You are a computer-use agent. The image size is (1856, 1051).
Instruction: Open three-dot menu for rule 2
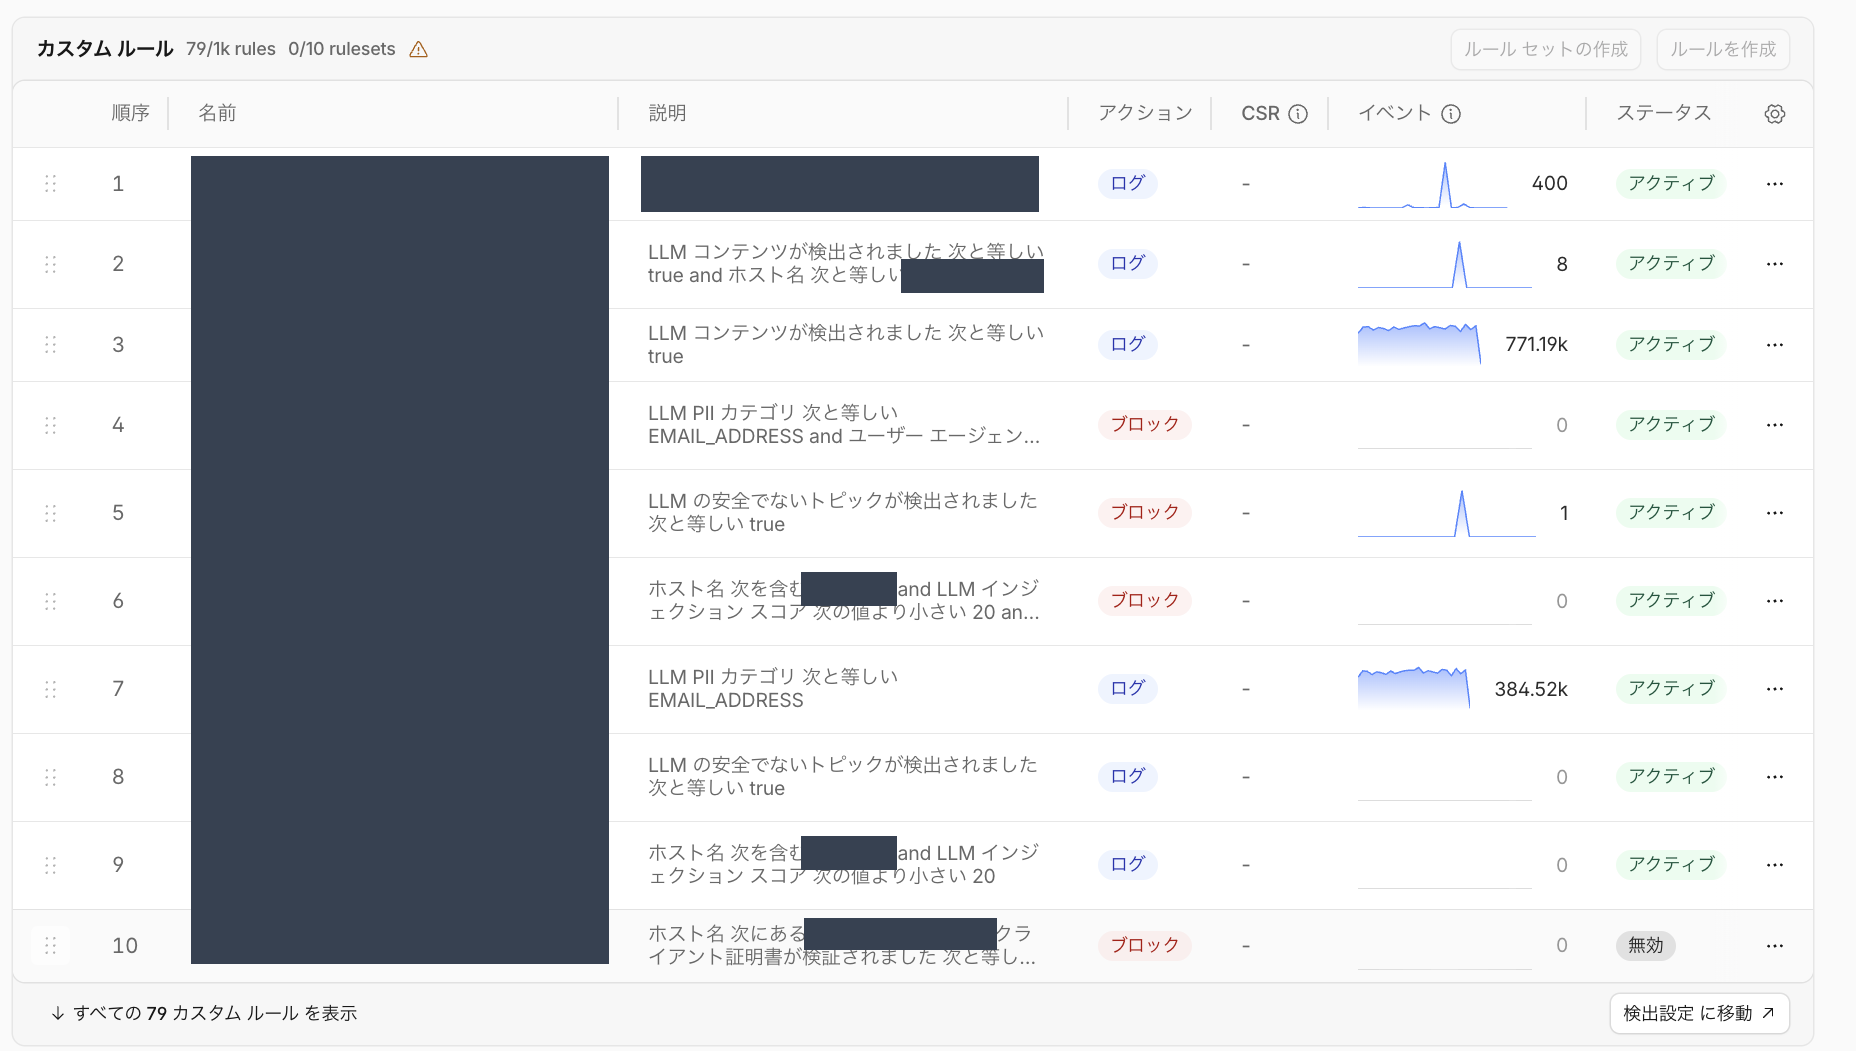coord(1775,264)
